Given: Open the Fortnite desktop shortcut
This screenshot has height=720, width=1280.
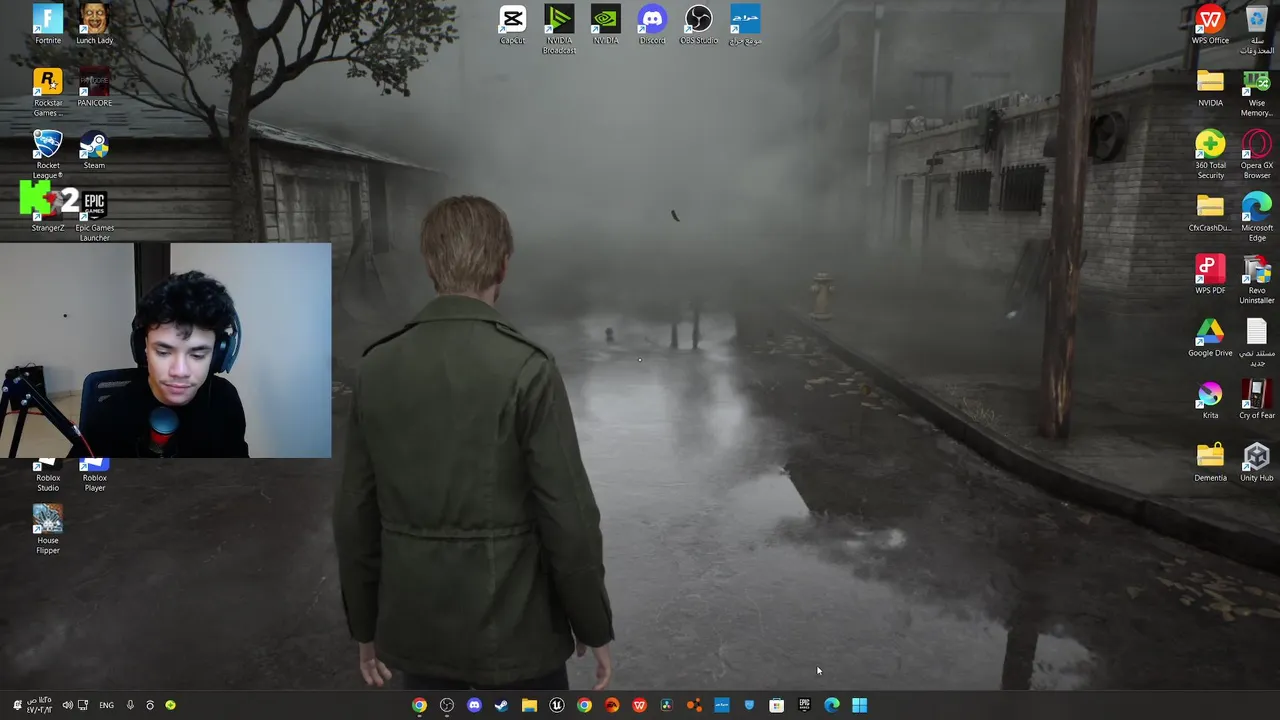Looking at the screenshot, I should pos(48,24).
